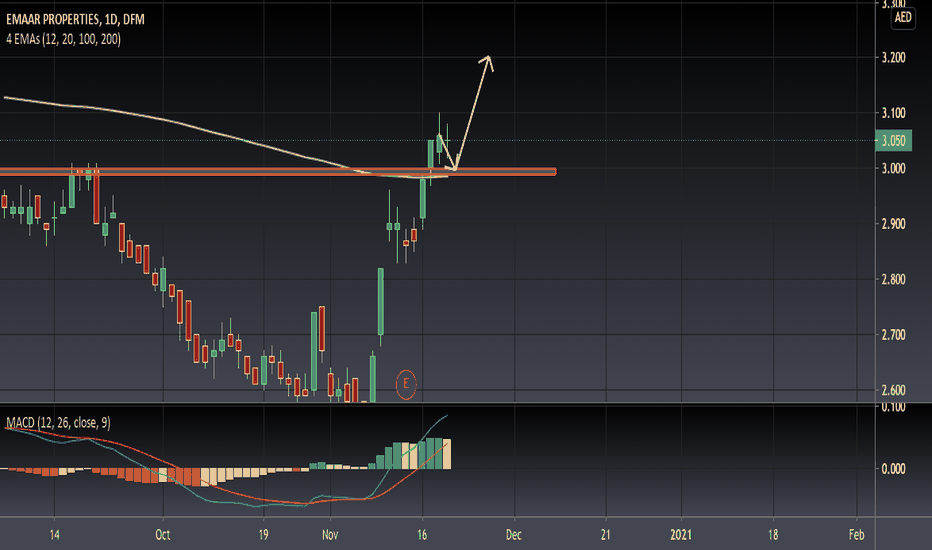
Task: Click the Dec date label on time axis
Action: pyautogui.click(x=514, y=535)
